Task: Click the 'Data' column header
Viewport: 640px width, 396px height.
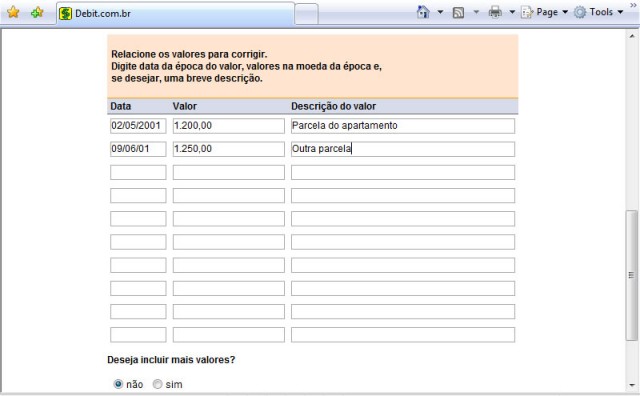Action: tap(121, 106)
